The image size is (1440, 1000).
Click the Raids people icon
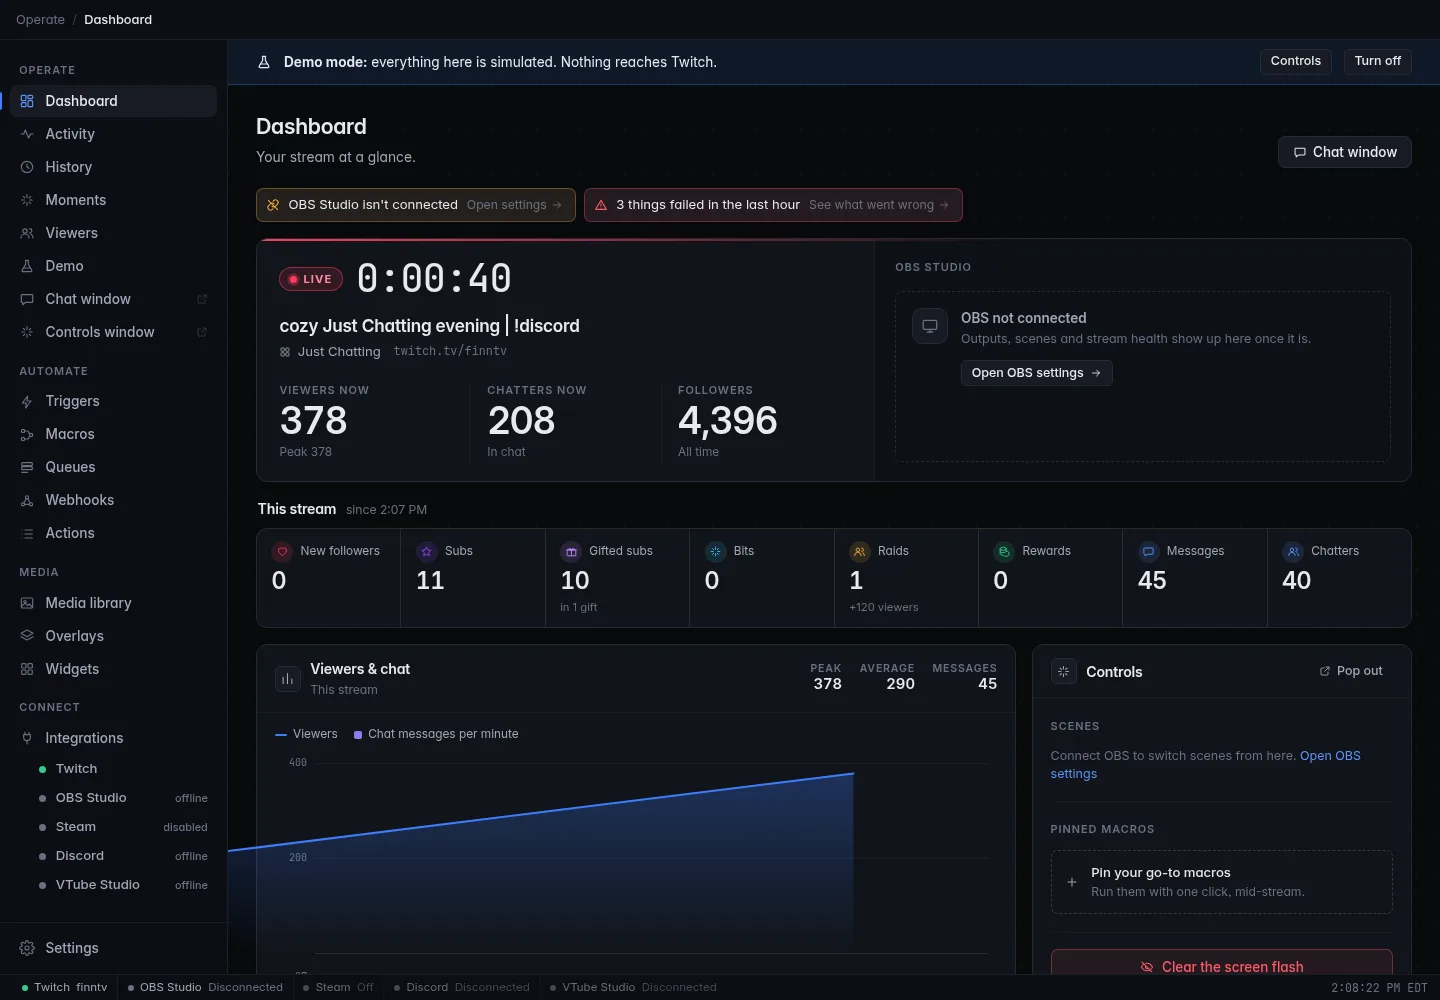[860, 551]
